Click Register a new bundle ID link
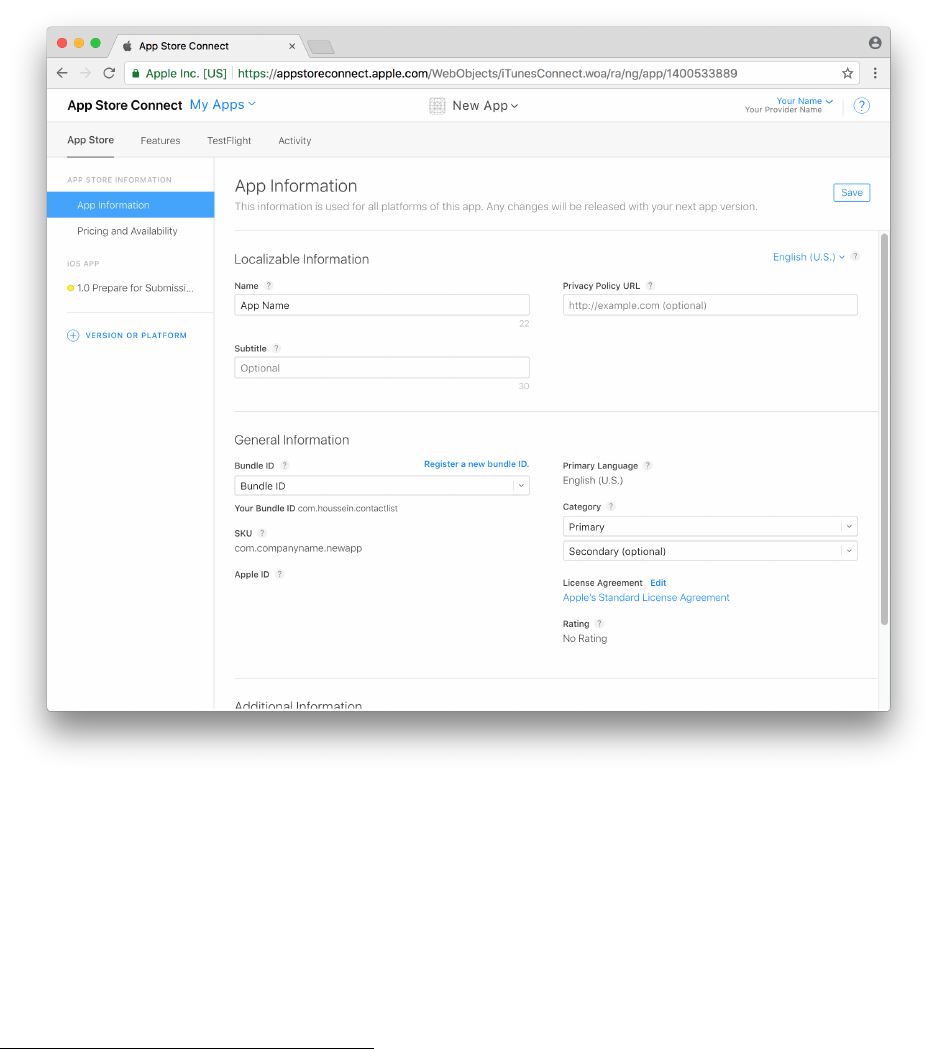The image size is (937, 1049). 476,464
